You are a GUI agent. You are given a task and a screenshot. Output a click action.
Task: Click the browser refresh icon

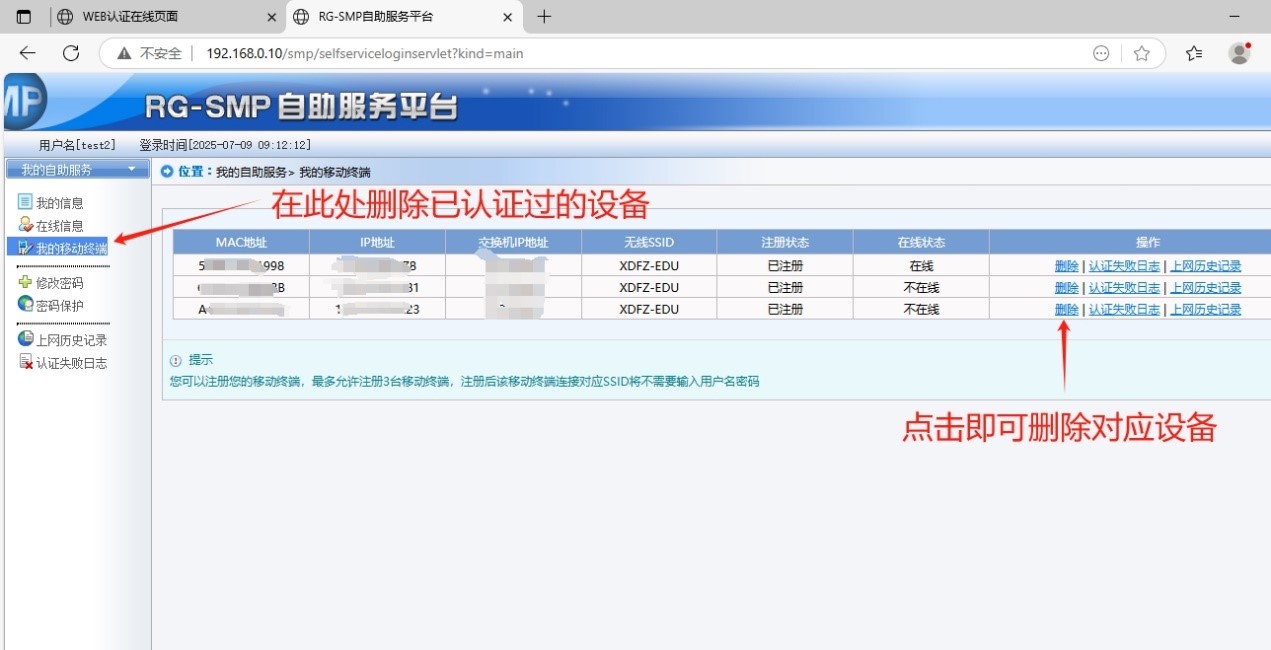point(71,53)
